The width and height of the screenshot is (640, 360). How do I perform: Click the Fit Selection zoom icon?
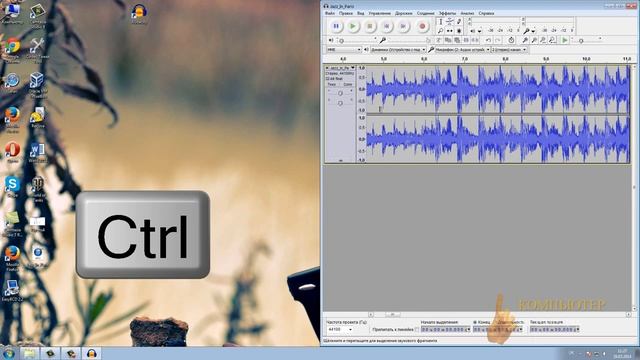(x=543, y=40)
